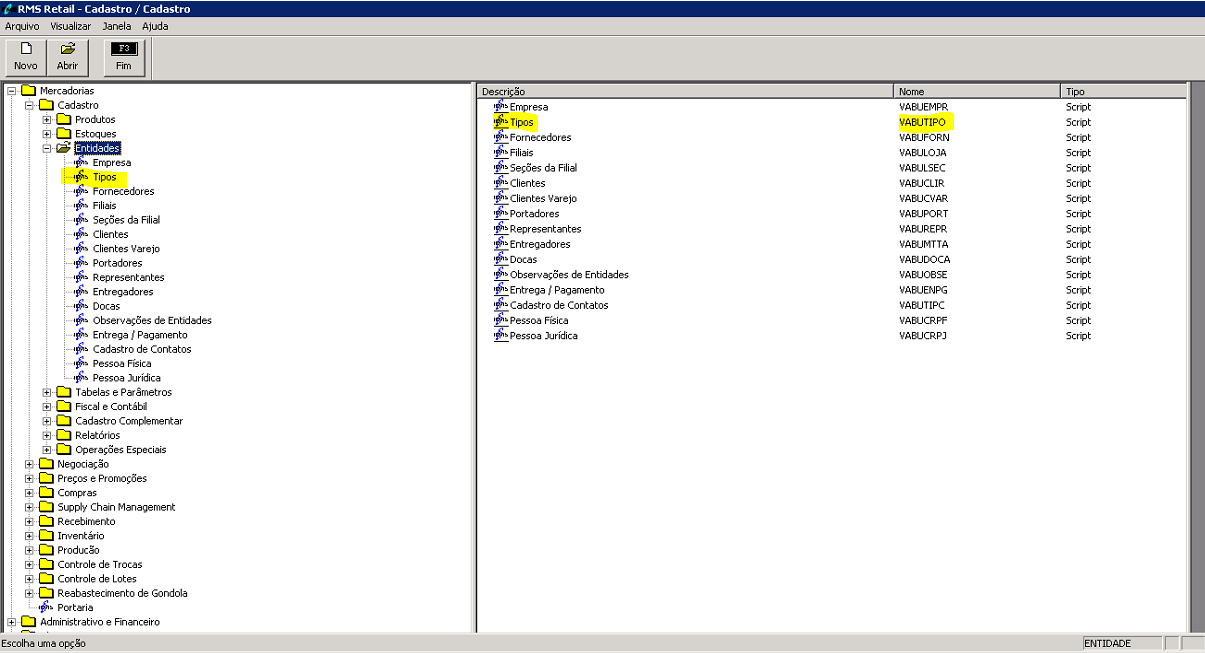
Task: Select Seções da Filial icon in tree
Action: click(x=81, y=220)
